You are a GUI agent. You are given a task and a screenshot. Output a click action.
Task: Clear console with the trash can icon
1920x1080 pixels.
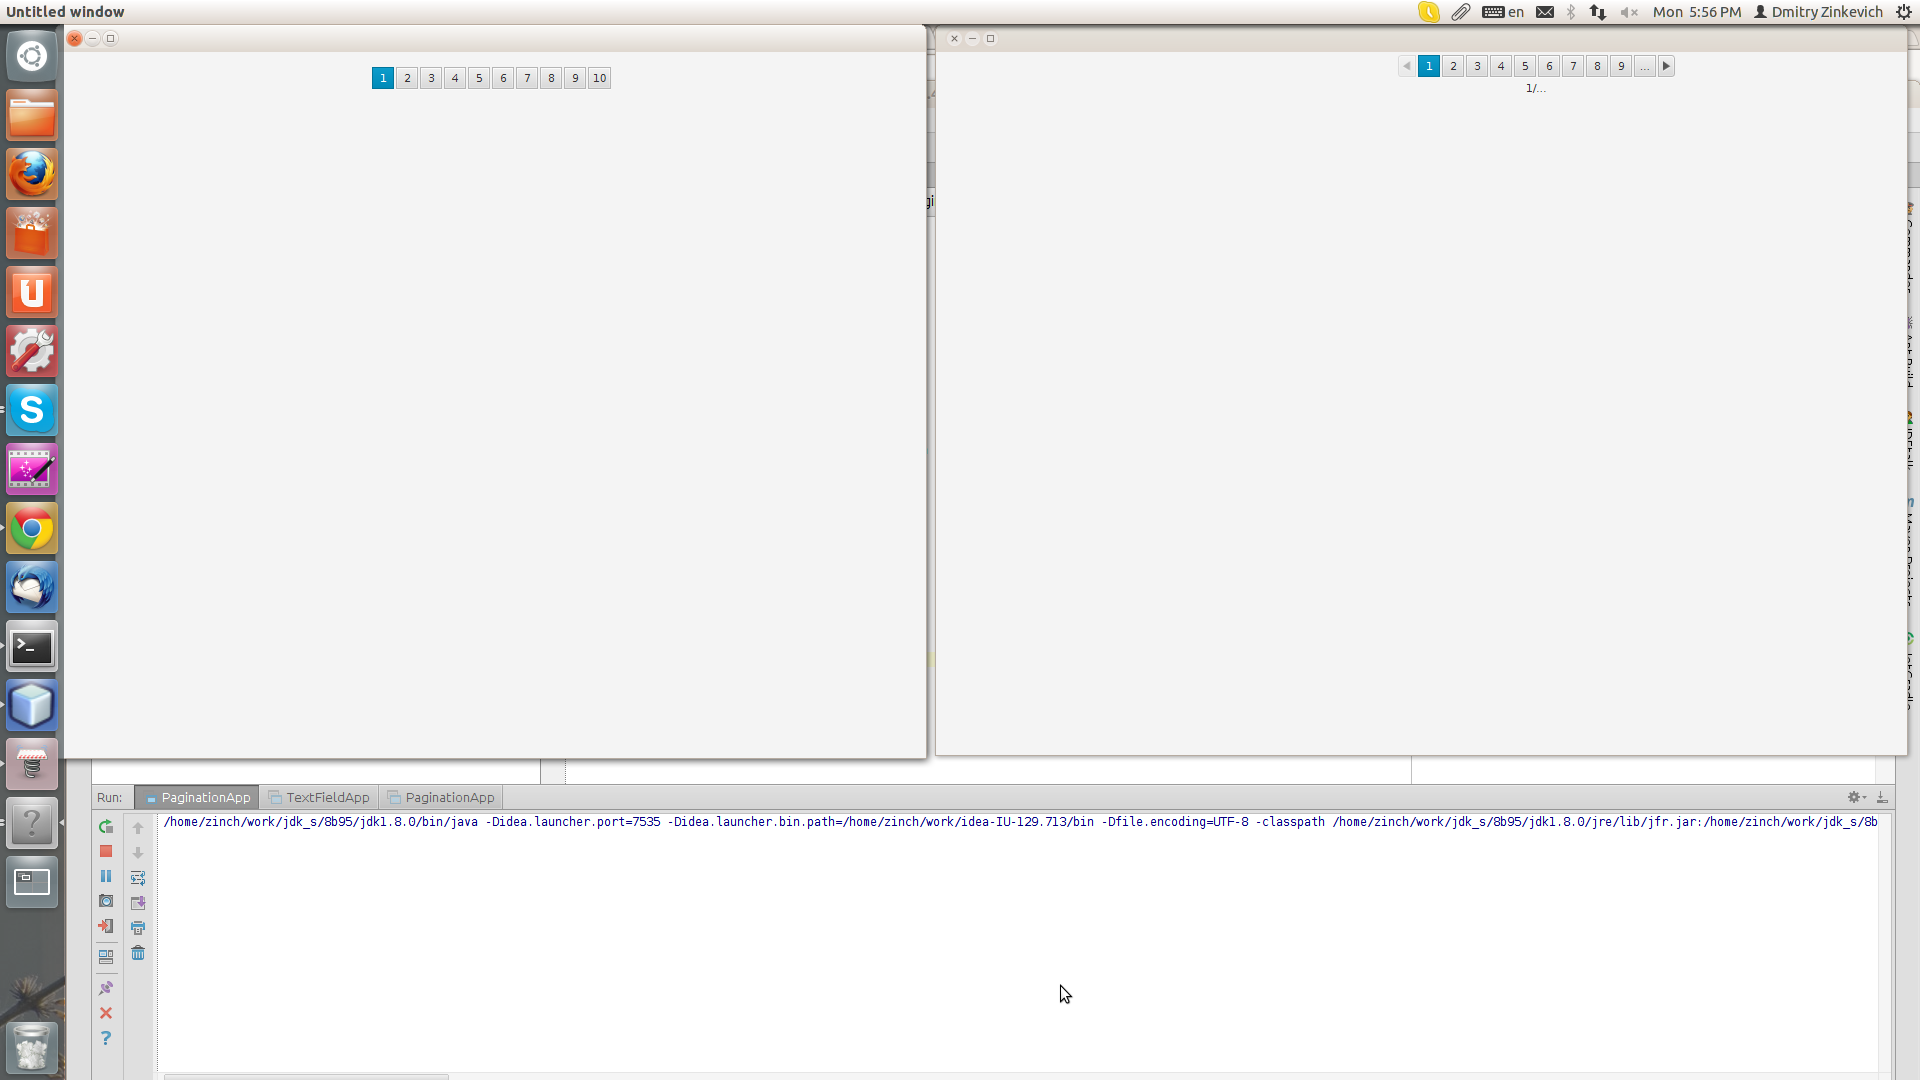click(x=138, y=953)
